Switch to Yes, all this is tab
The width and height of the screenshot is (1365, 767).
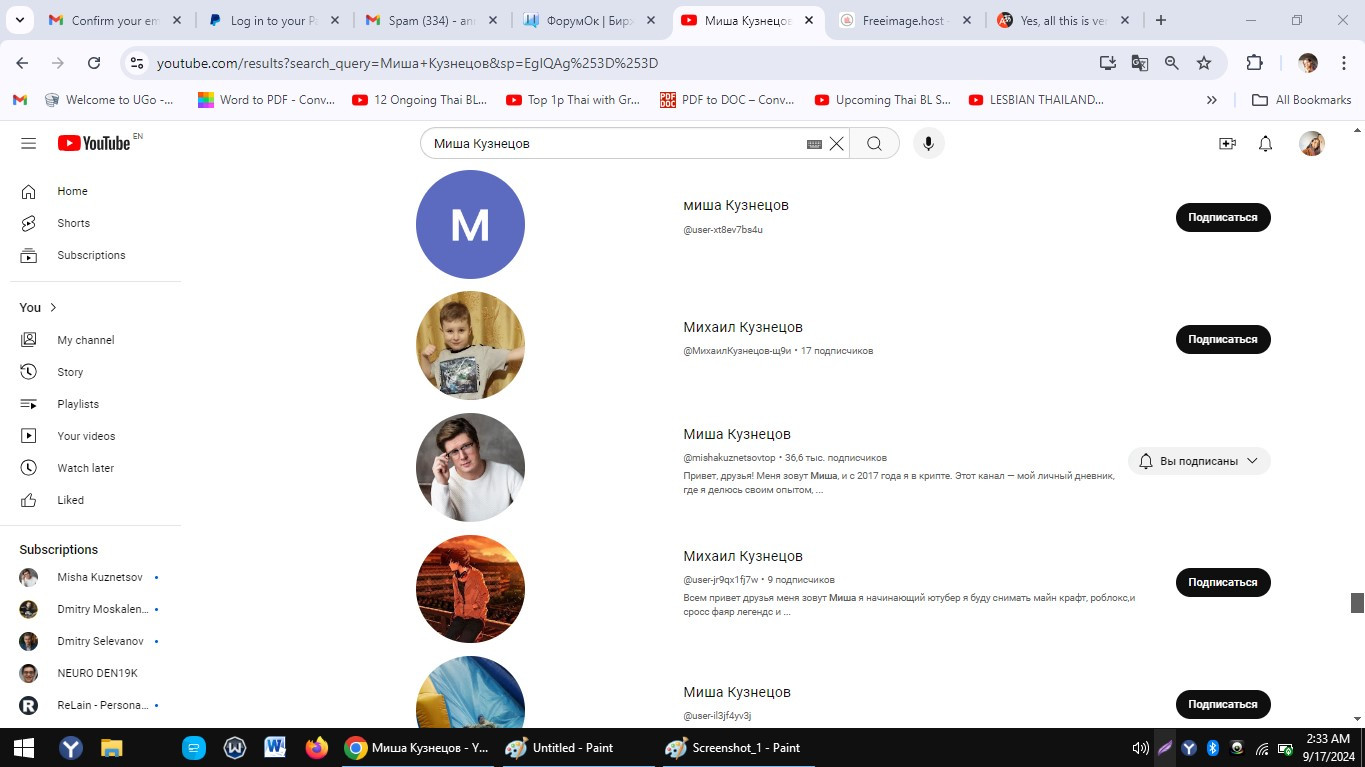[x=1063, y=20]
